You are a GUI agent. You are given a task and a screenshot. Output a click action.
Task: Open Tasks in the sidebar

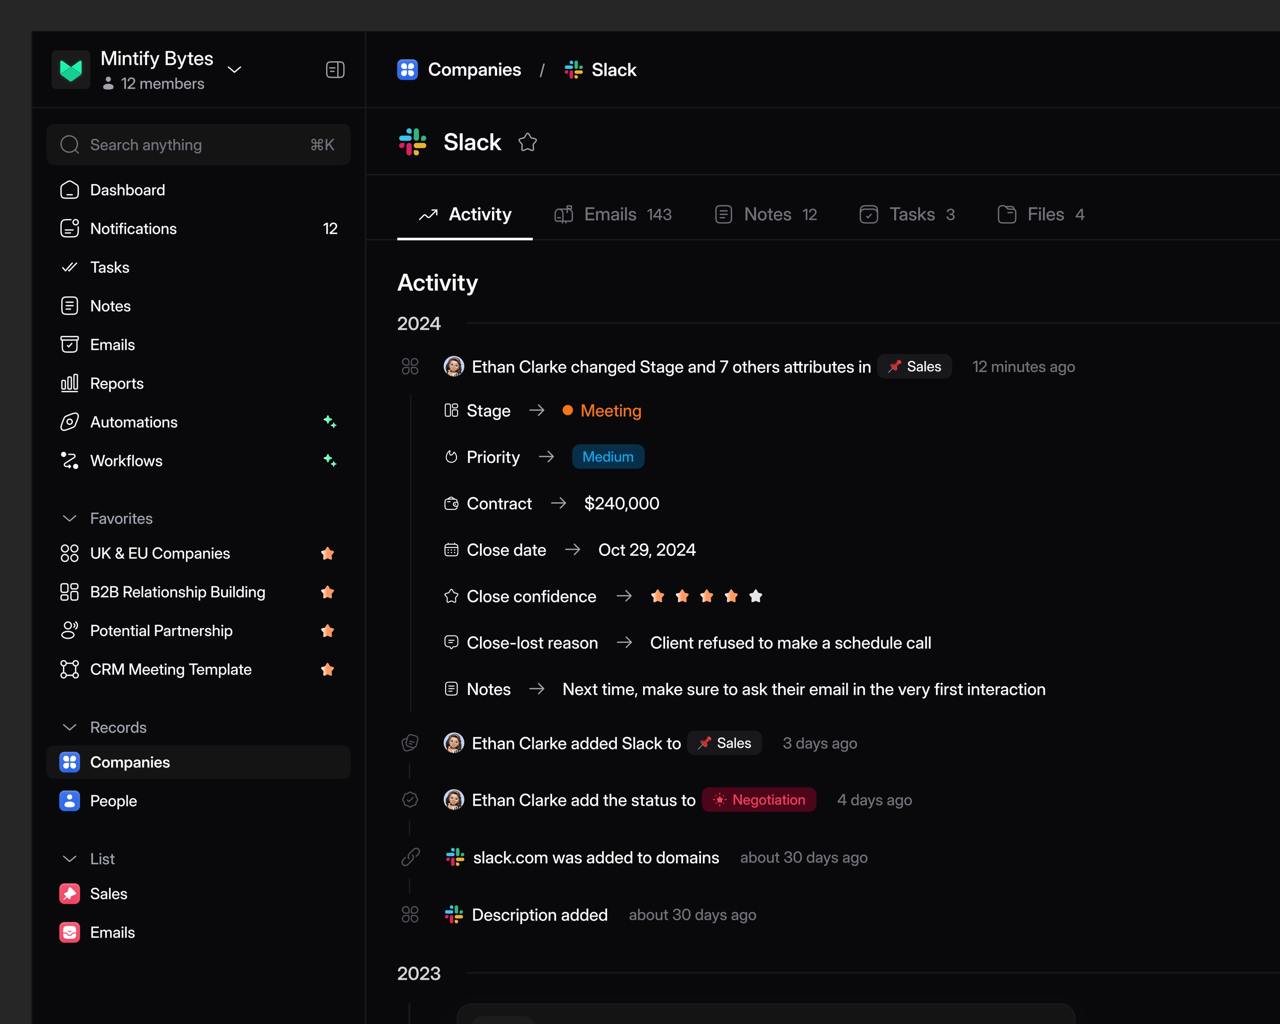click(x=198, y=267)
